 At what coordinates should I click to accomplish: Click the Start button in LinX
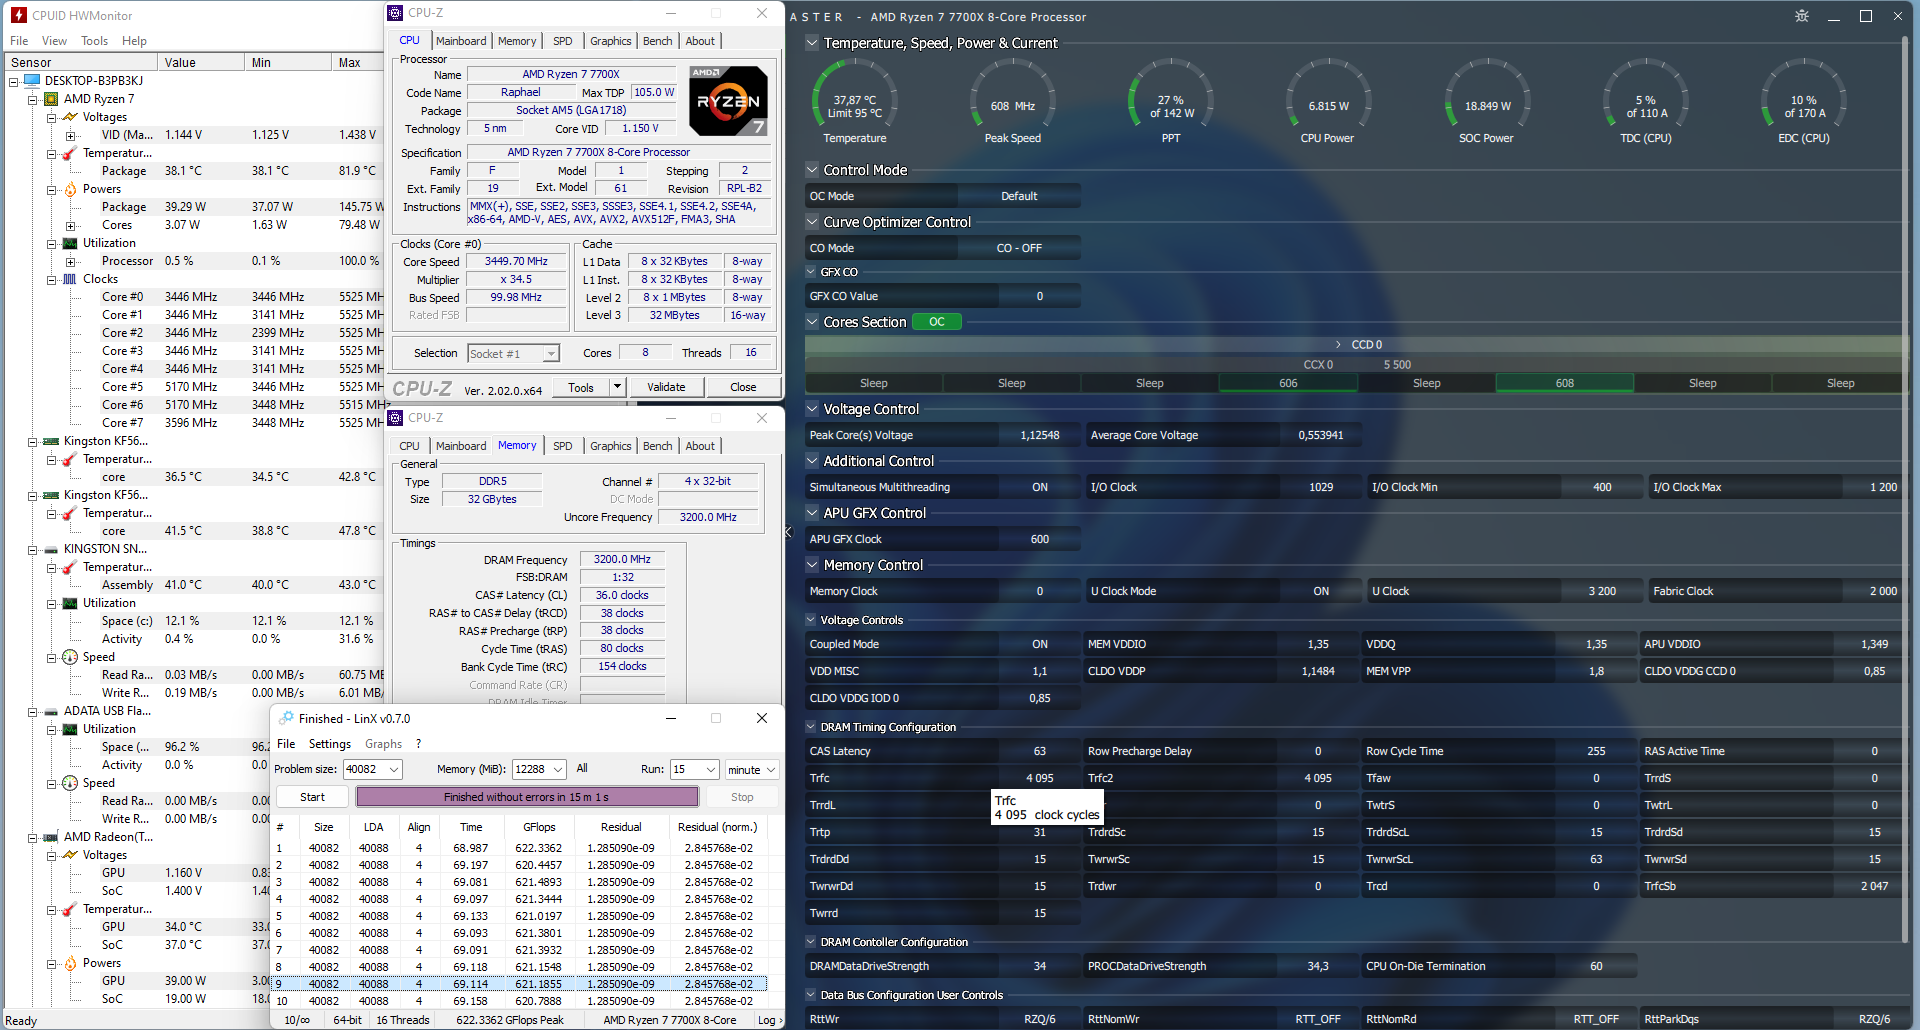pyautogui.click(x=312, y=797)
